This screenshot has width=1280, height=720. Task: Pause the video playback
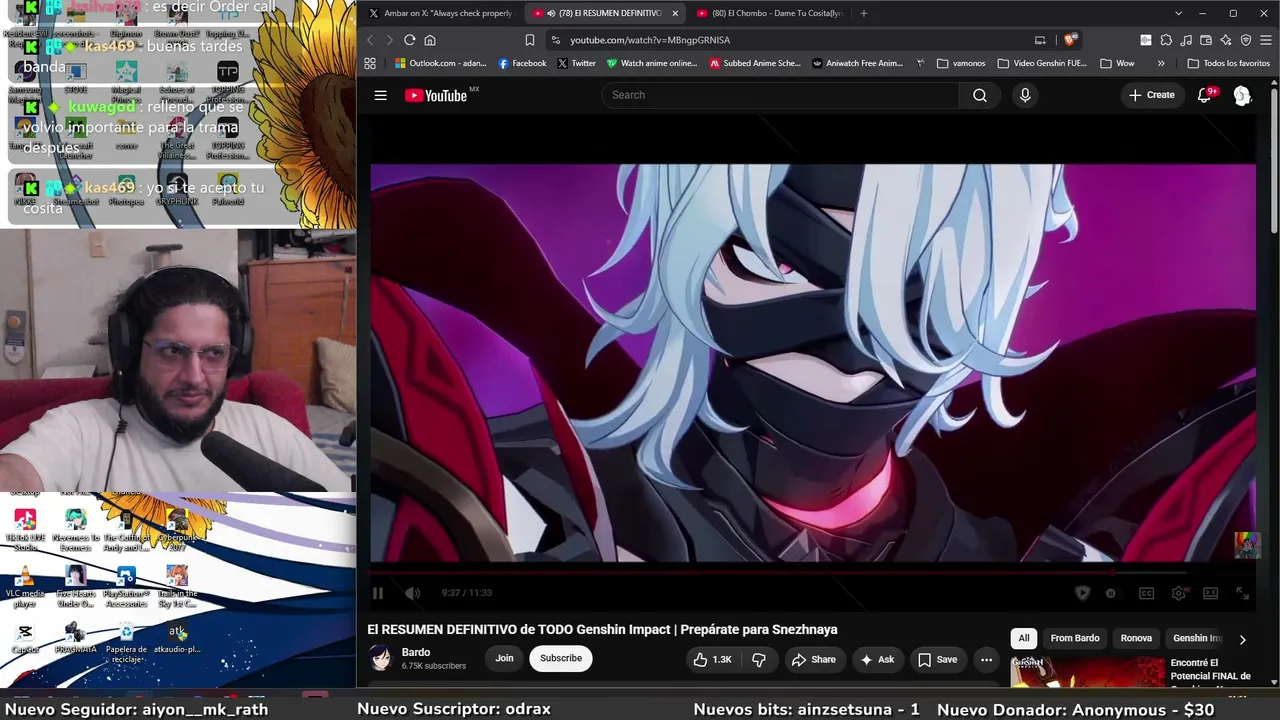378,593
